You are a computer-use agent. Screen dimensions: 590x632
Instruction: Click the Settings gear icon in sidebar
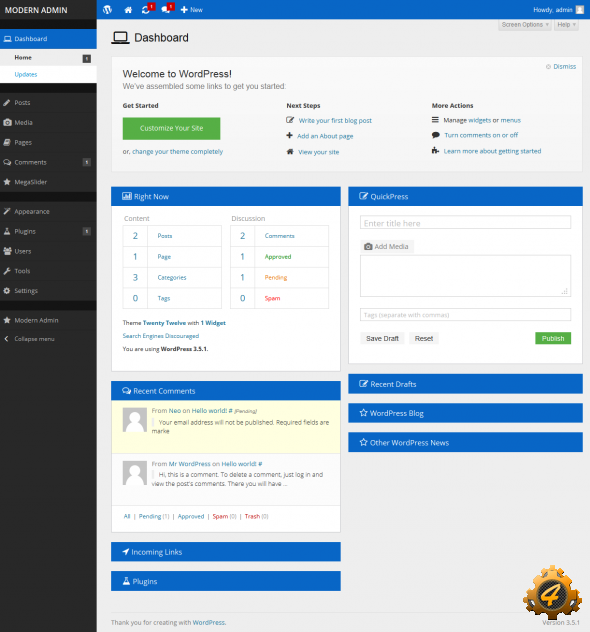point(7,291)
